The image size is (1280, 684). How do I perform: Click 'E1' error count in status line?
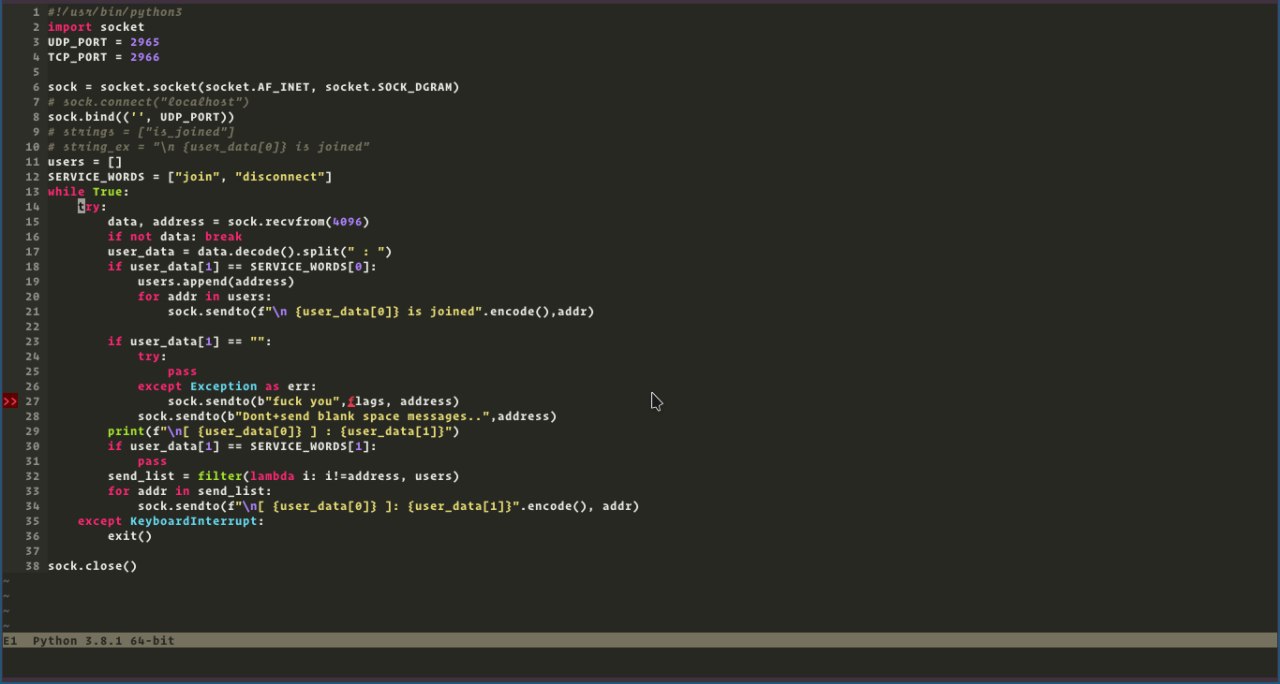10,640
